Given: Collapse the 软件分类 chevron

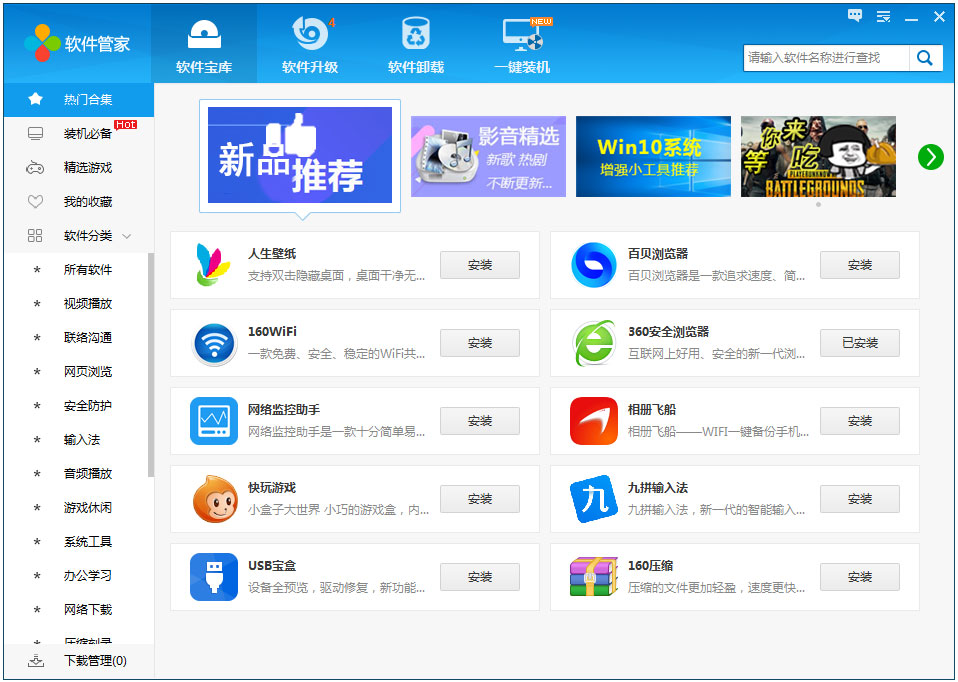Looking at the screenshot, I should pos(126,236).
